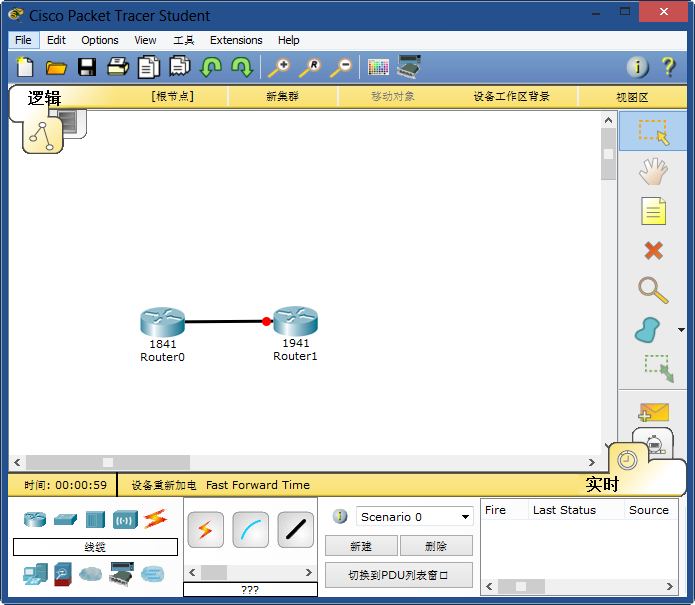This screenshot has width=695, height=605.
Task: Click the workspace horizontal scrollbar right arrow
Action: click(x=592, y=462)
